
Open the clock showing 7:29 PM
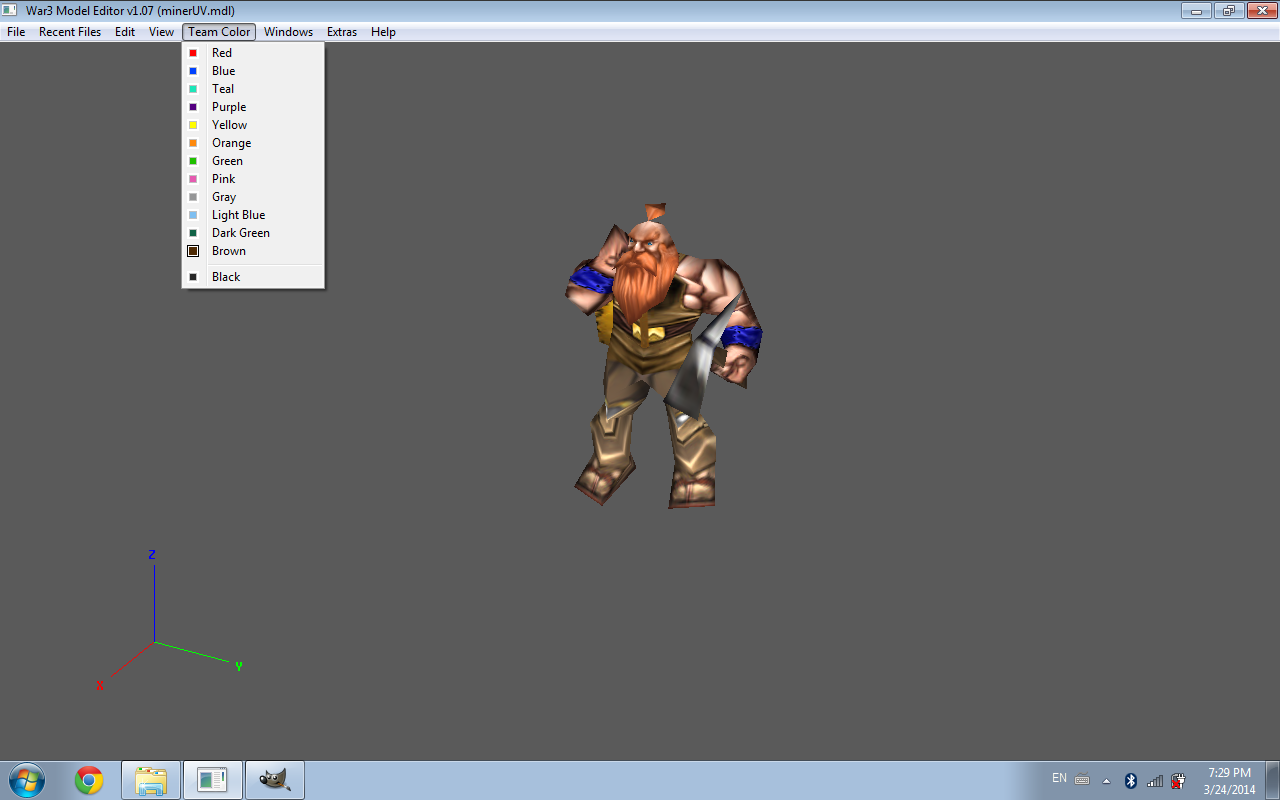pyautogui.click(x=1229, y=781)
